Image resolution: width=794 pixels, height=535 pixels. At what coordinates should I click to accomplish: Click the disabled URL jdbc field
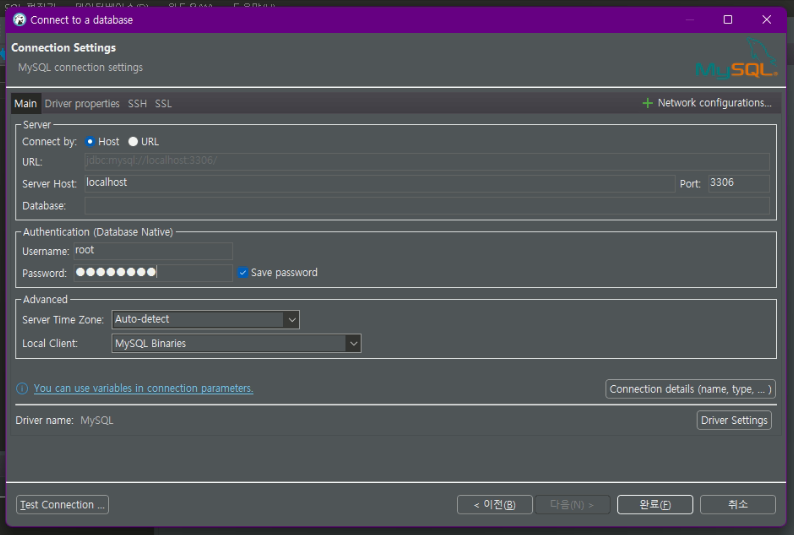click(x=427, y=161)
